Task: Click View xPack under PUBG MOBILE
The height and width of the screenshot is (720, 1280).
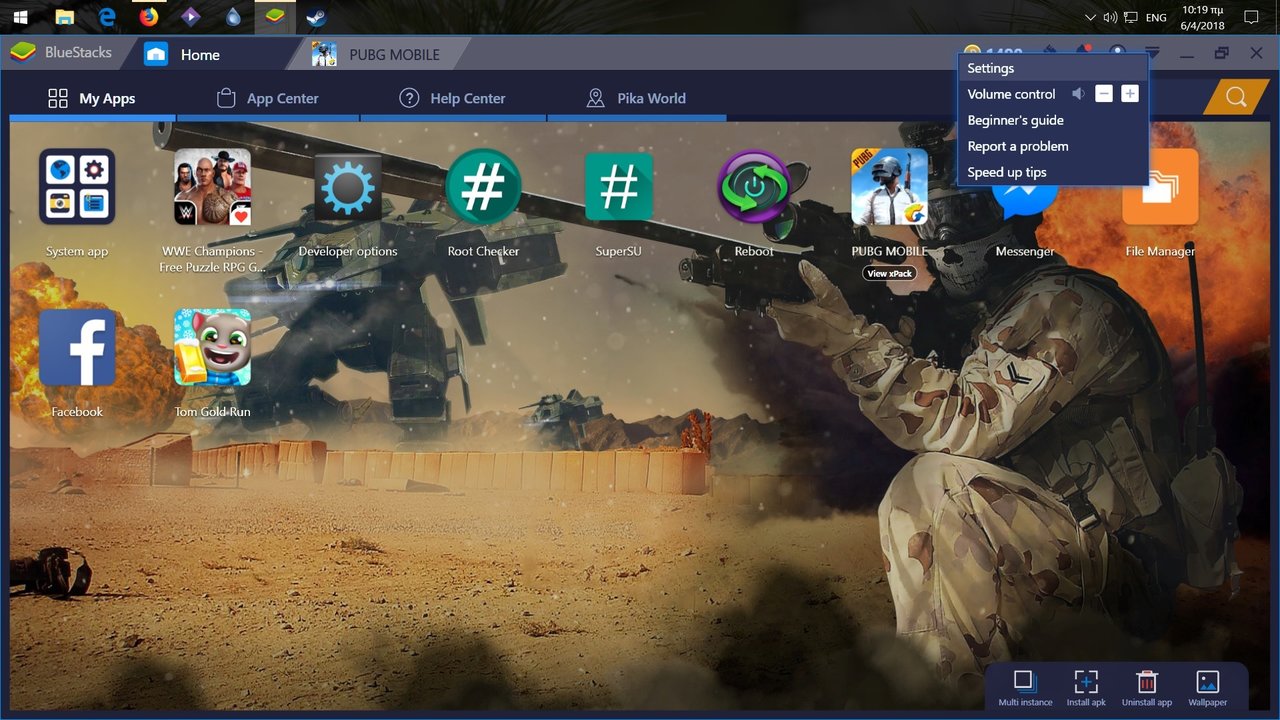Action: pos(889,273)
